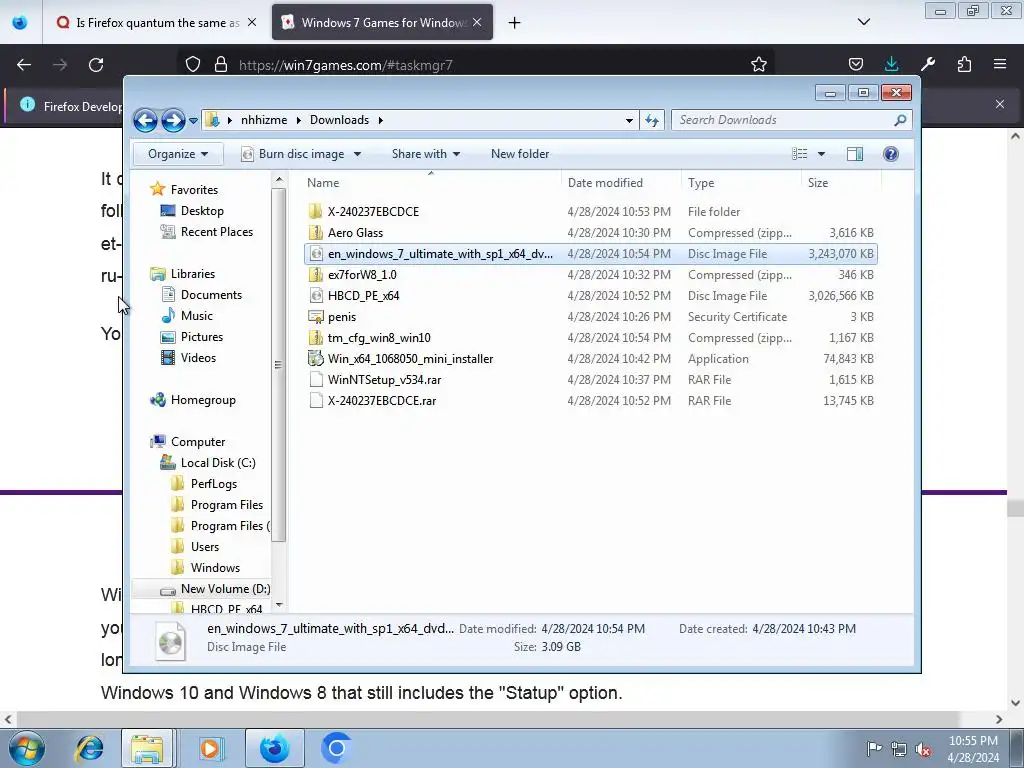Sort files by Size column
The image size is (1024, 768).
(x=818, y=183)
